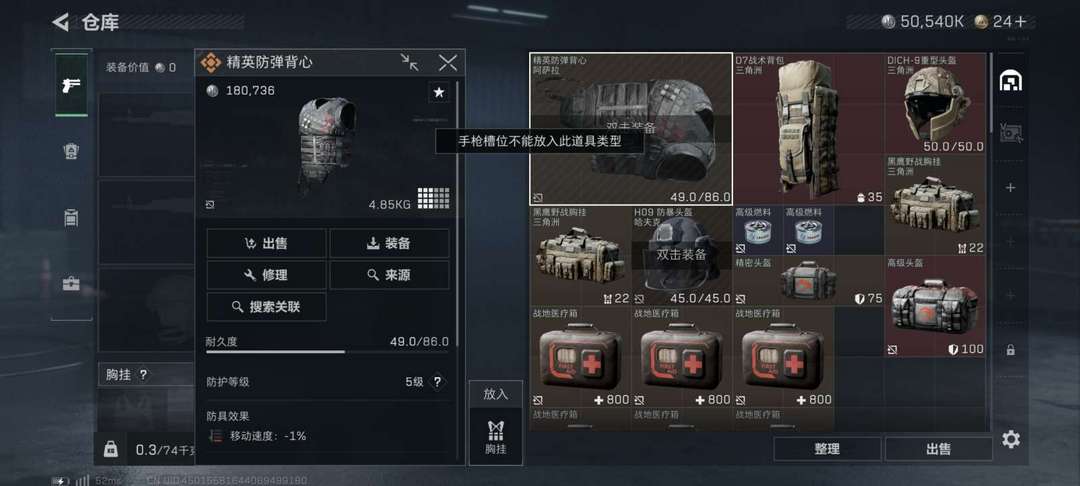Open the briefcase category in left sidebar

71,284
